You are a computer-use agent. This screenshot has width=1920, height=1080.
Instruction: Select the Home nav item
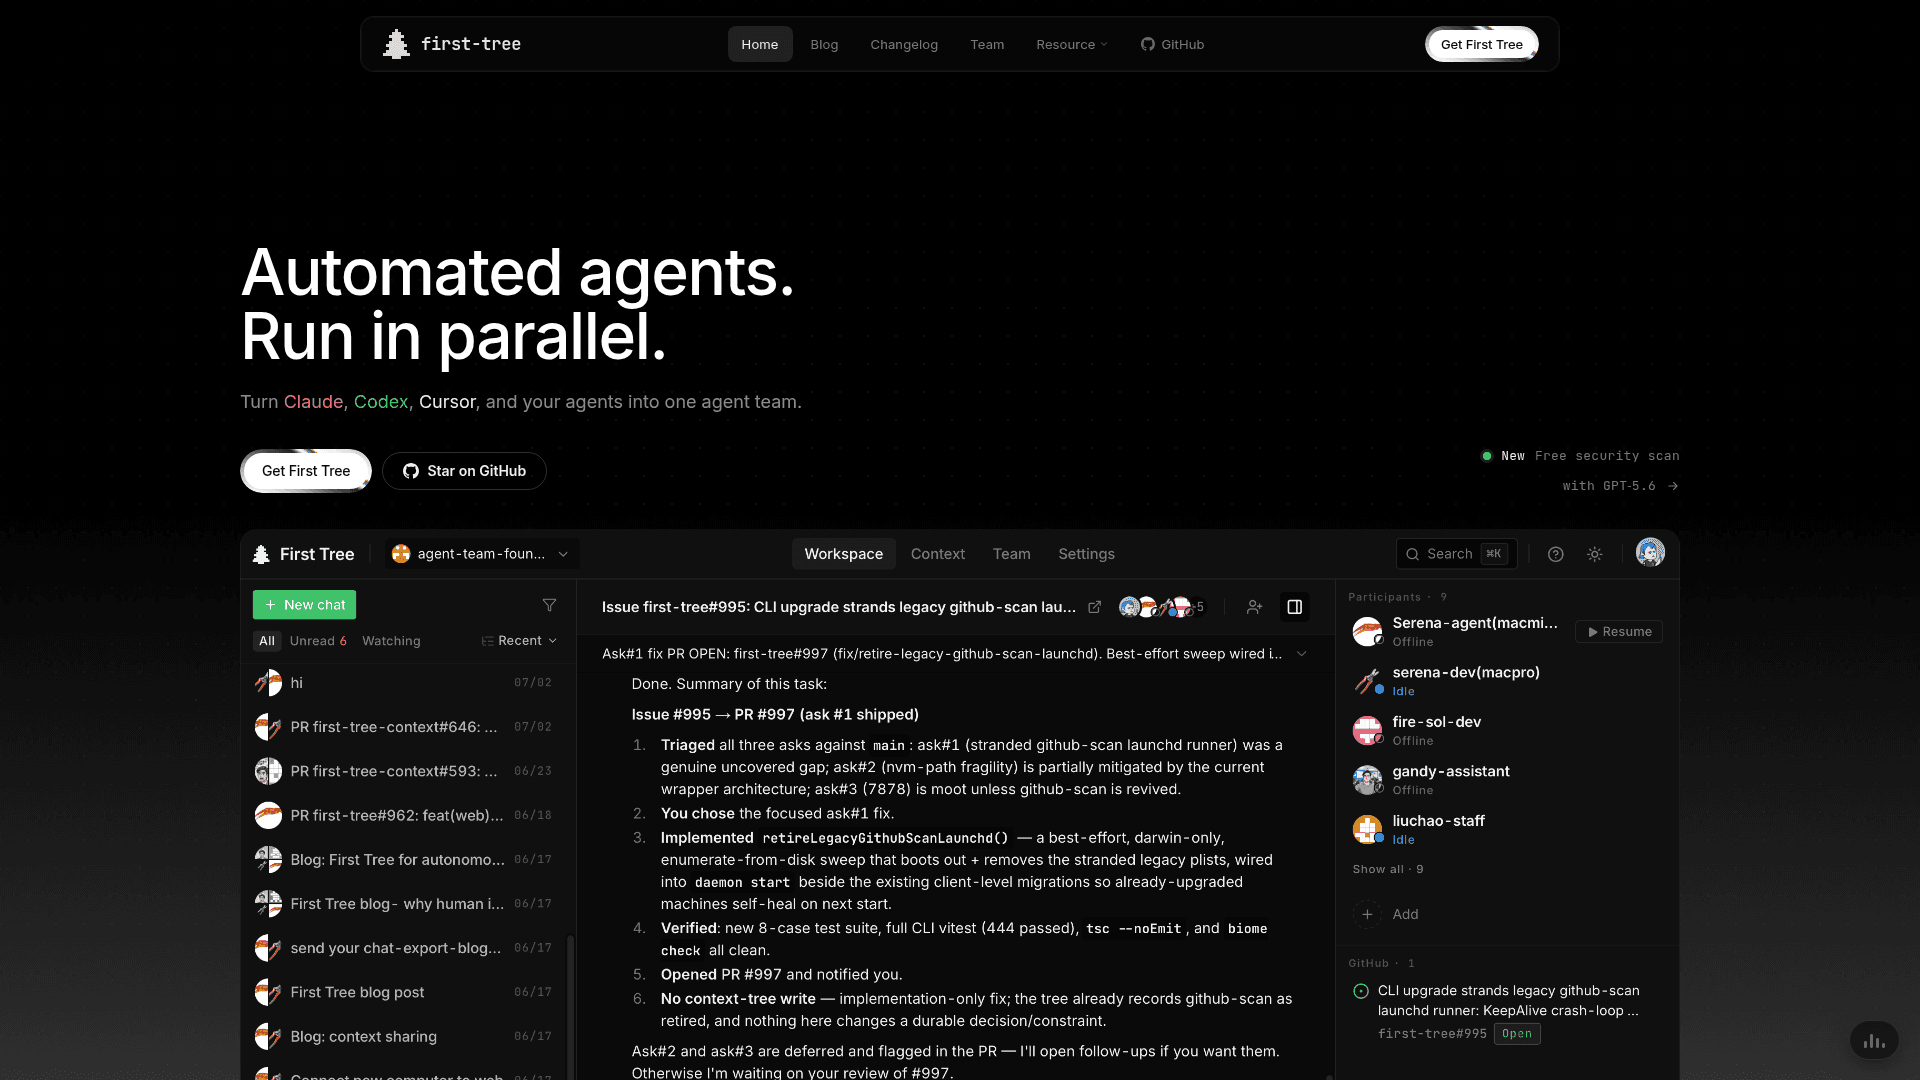pos(760,44)
